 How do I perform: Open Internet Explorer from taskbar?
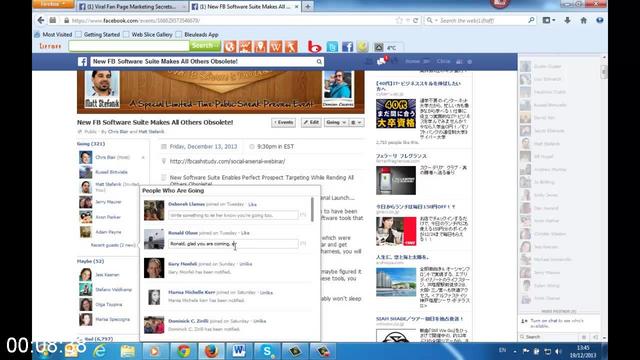pyautogui.click(x=99, y=351)
